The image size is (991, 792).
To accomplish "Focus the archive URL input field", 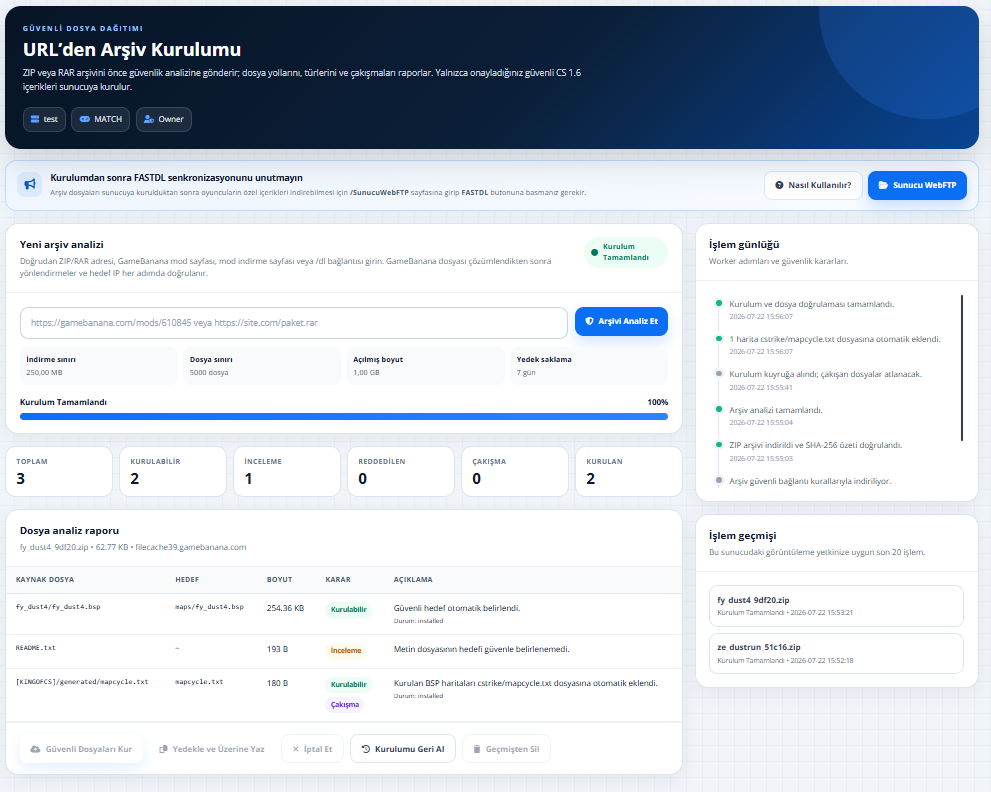I will click(x=294, y=323).
